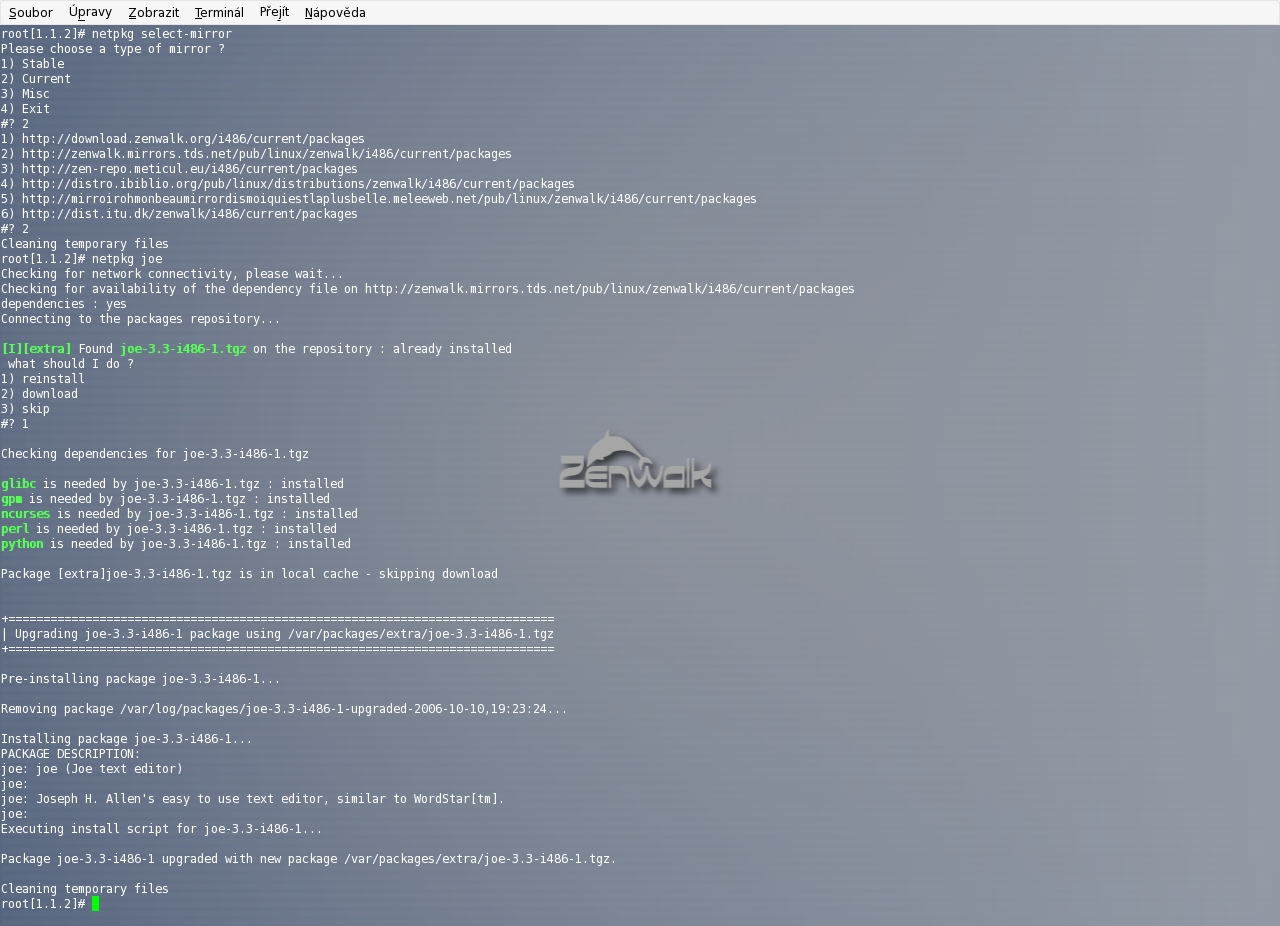Click the '2) download' option text
This screenshot has width=1280, height=926.
click(39, 394)
